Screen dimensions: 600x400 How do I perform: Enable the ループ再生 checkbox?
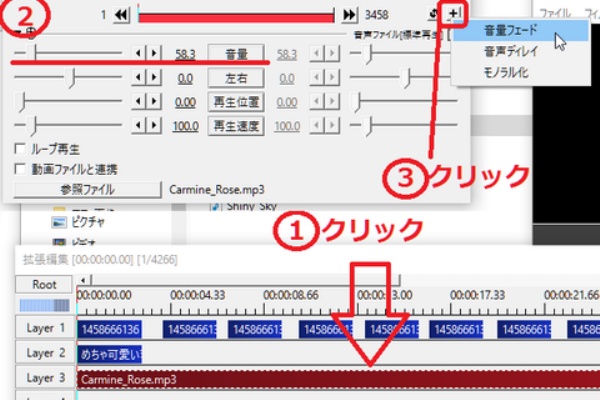point(20,149)
